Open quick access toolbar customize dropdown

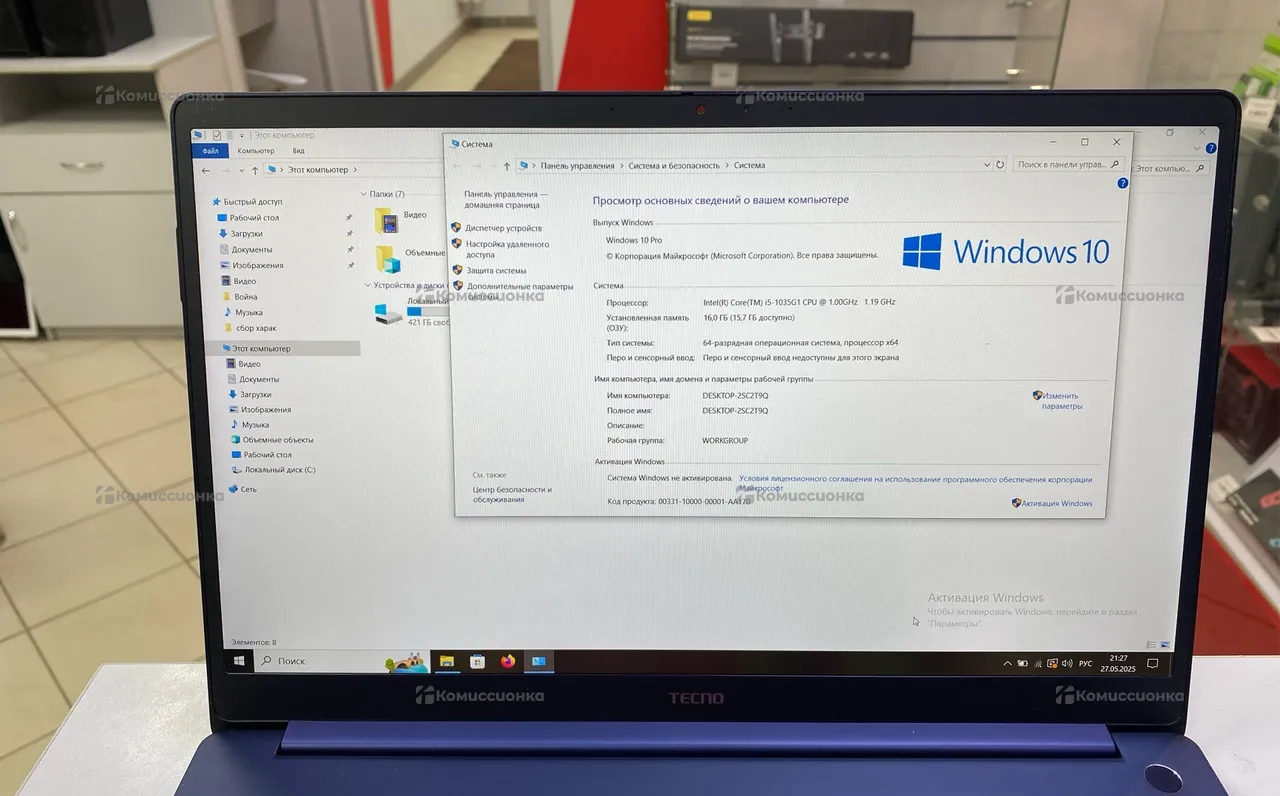click(x=244, y=135)
